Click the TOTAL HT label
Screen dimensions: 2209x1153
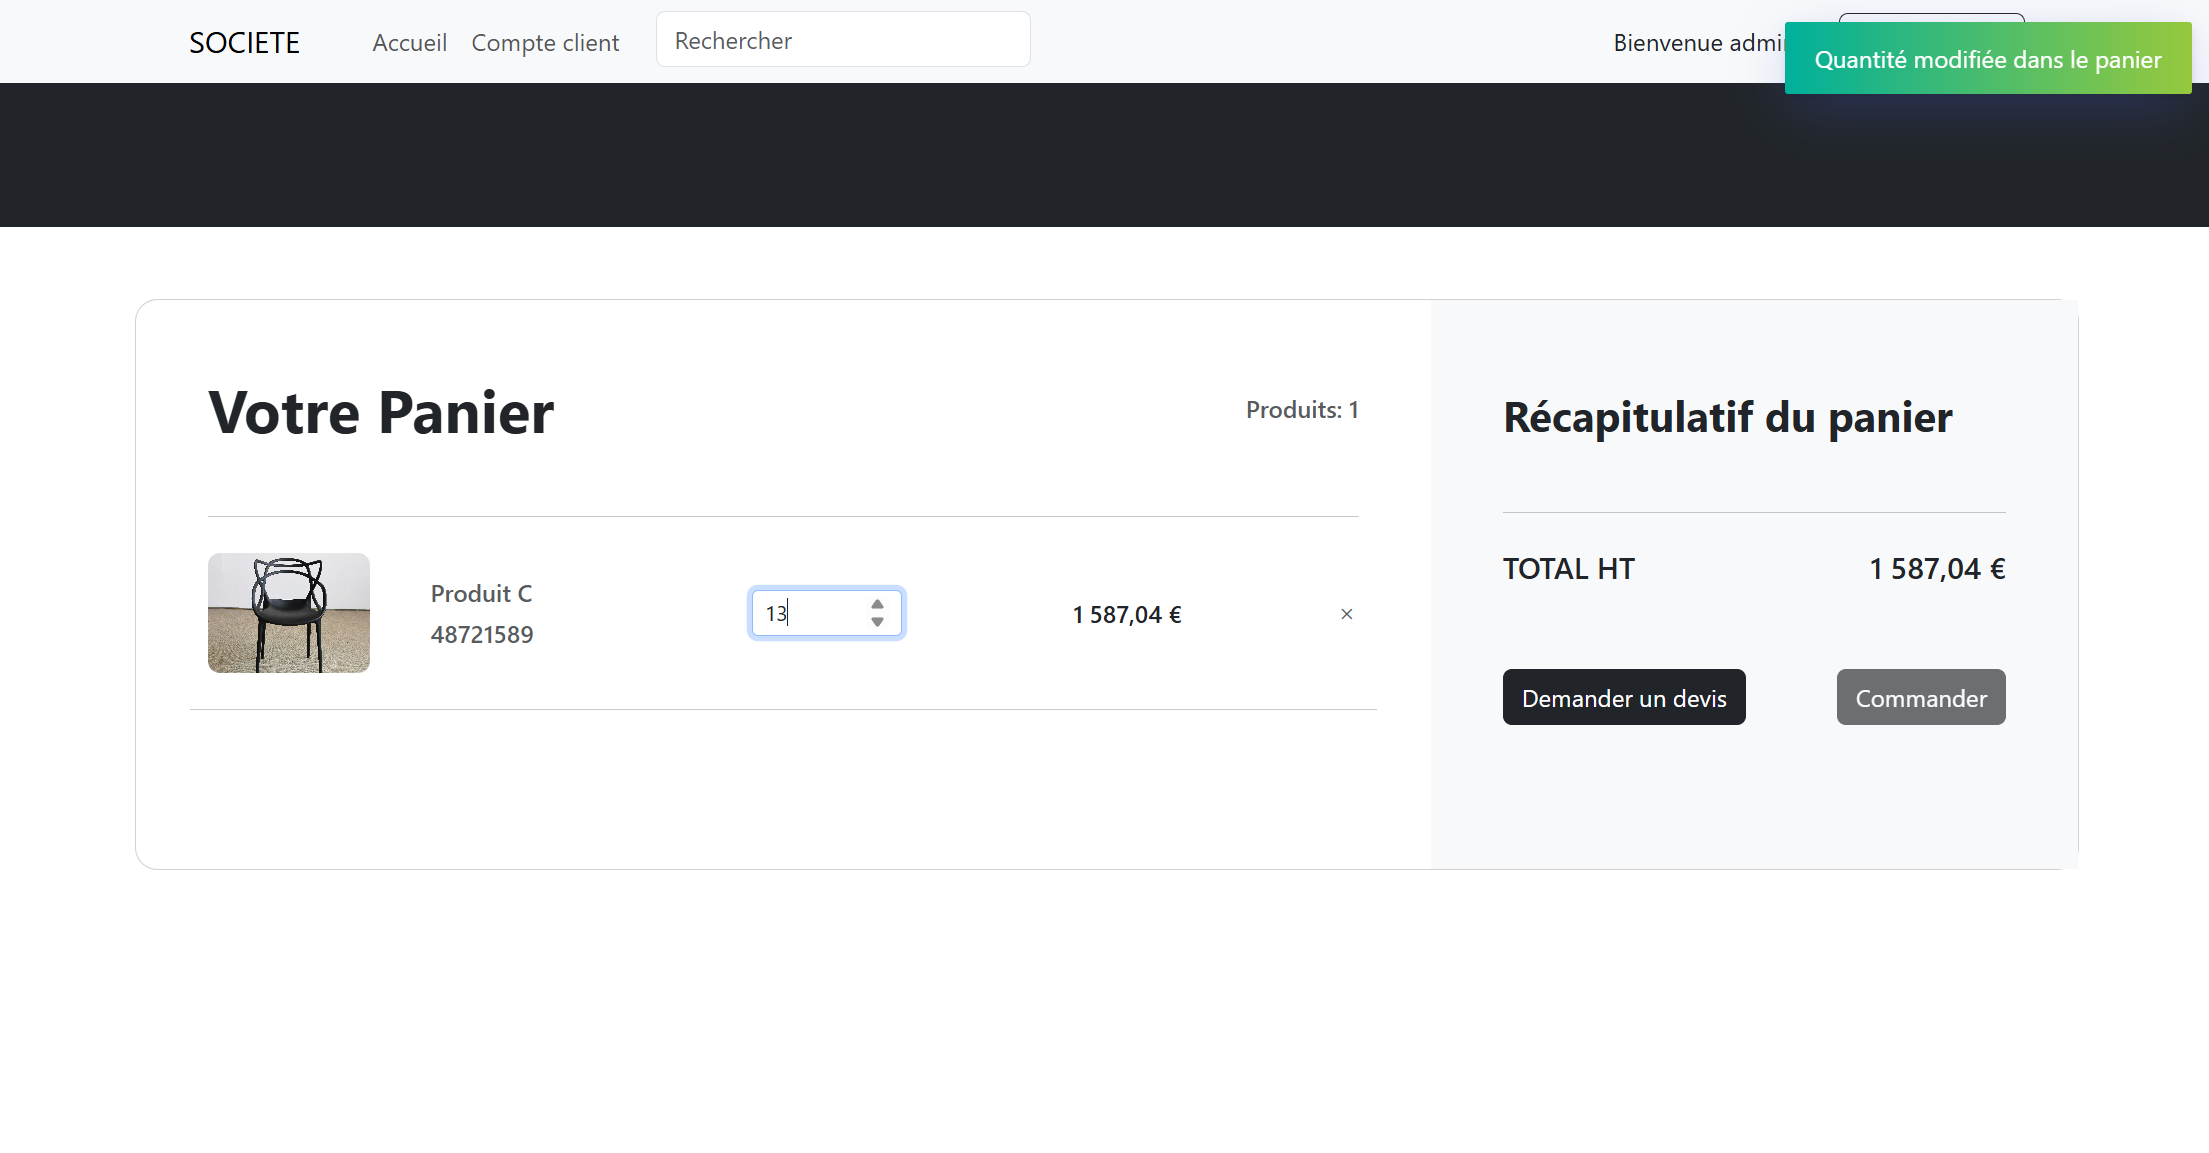click(1568, 569)
